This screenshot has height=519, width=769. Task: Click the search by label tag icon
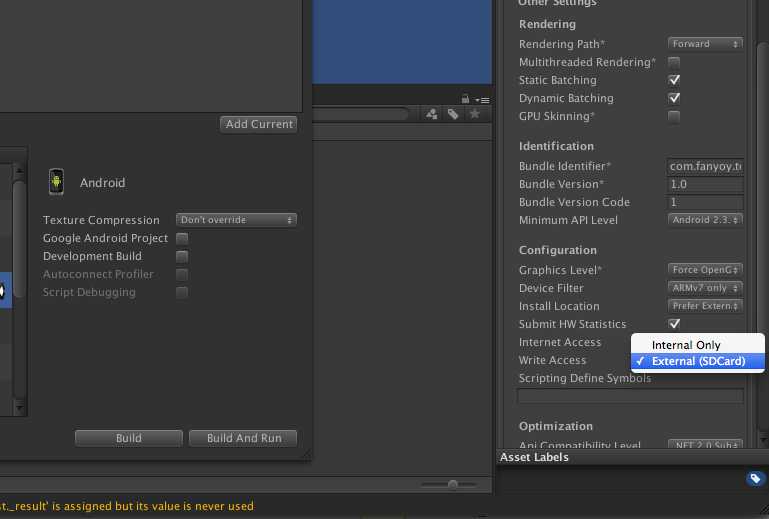click(453, 114)
